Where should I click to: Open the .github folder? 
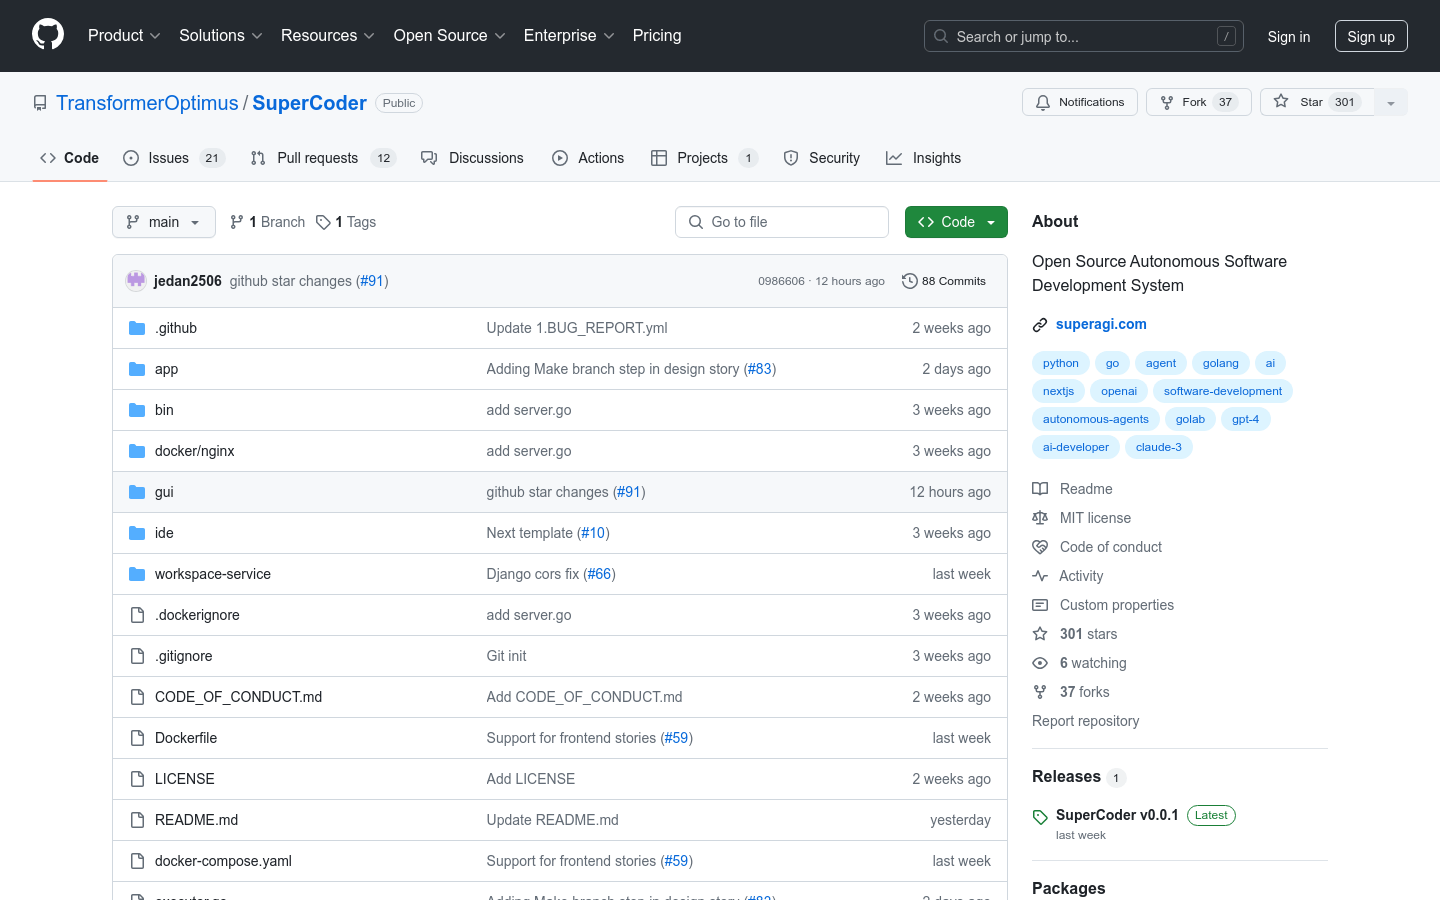click(x=176, y=328)
